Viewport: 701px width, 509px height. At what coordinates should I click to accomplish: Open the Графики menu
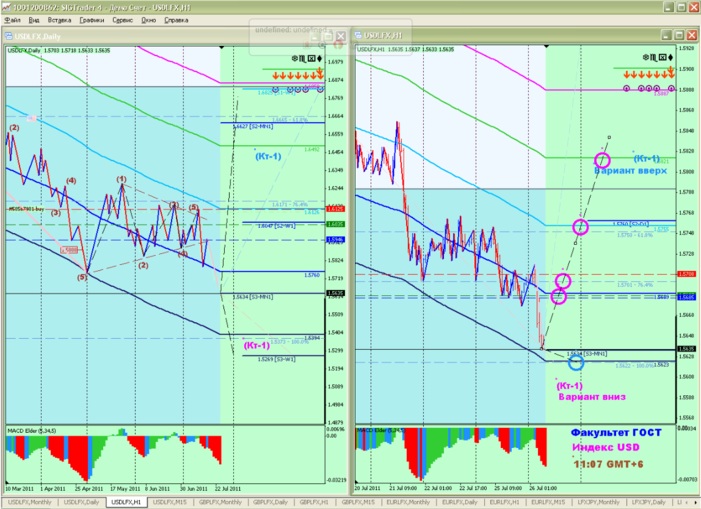[x=92, y=20]
